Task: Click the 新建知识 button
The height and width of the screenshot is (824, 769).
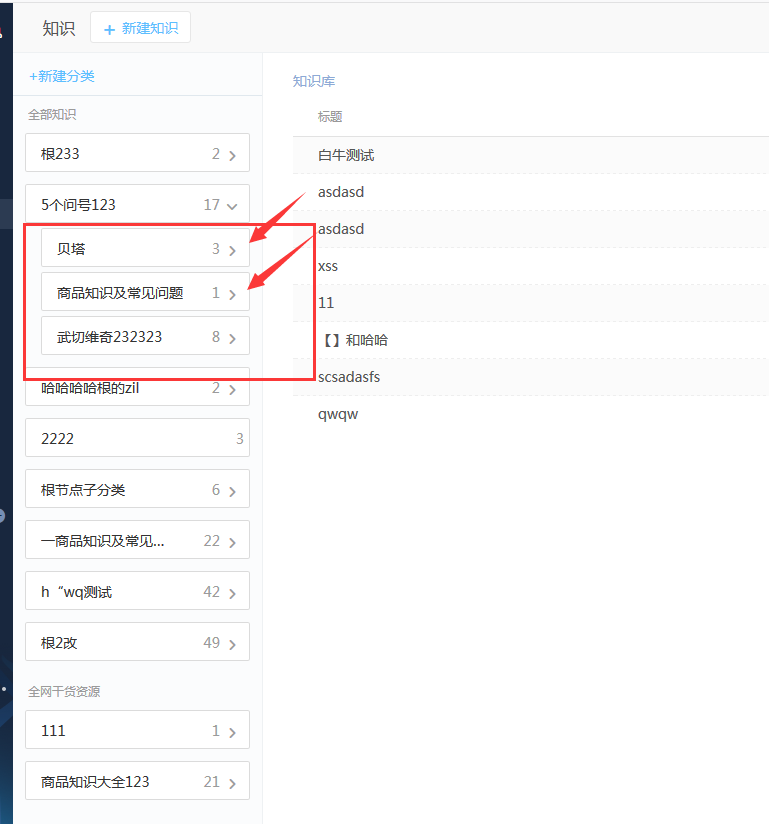Action: coord(140,28)
